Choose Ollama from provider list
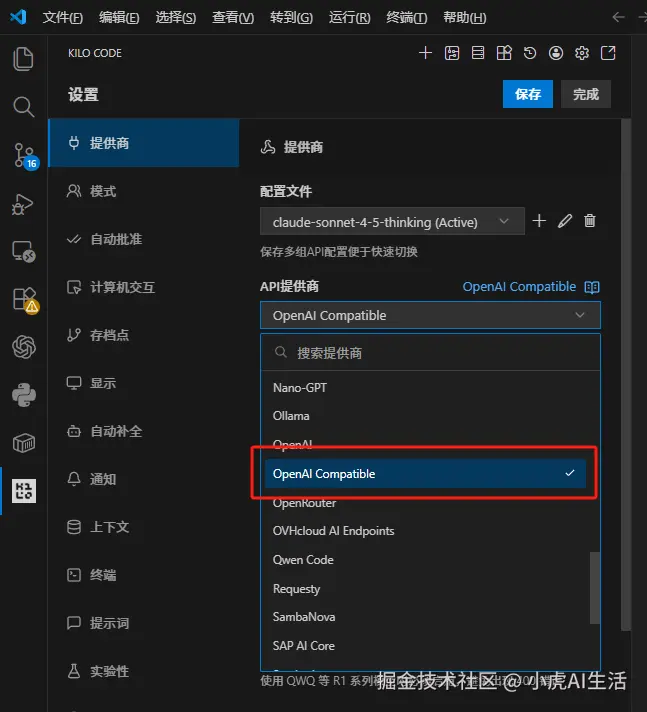Image resolution: width=647 pixels, height=712 pixels. coord(430,416)
